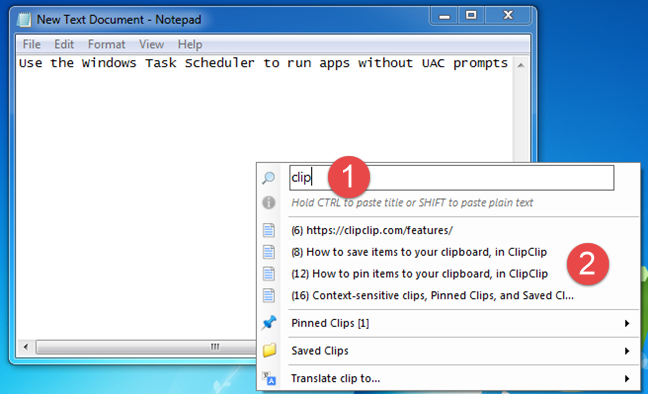The image size is (648, 394).
Task: Click the Notepad vertical scrollbar up arrow
Action: coord(521,65)
